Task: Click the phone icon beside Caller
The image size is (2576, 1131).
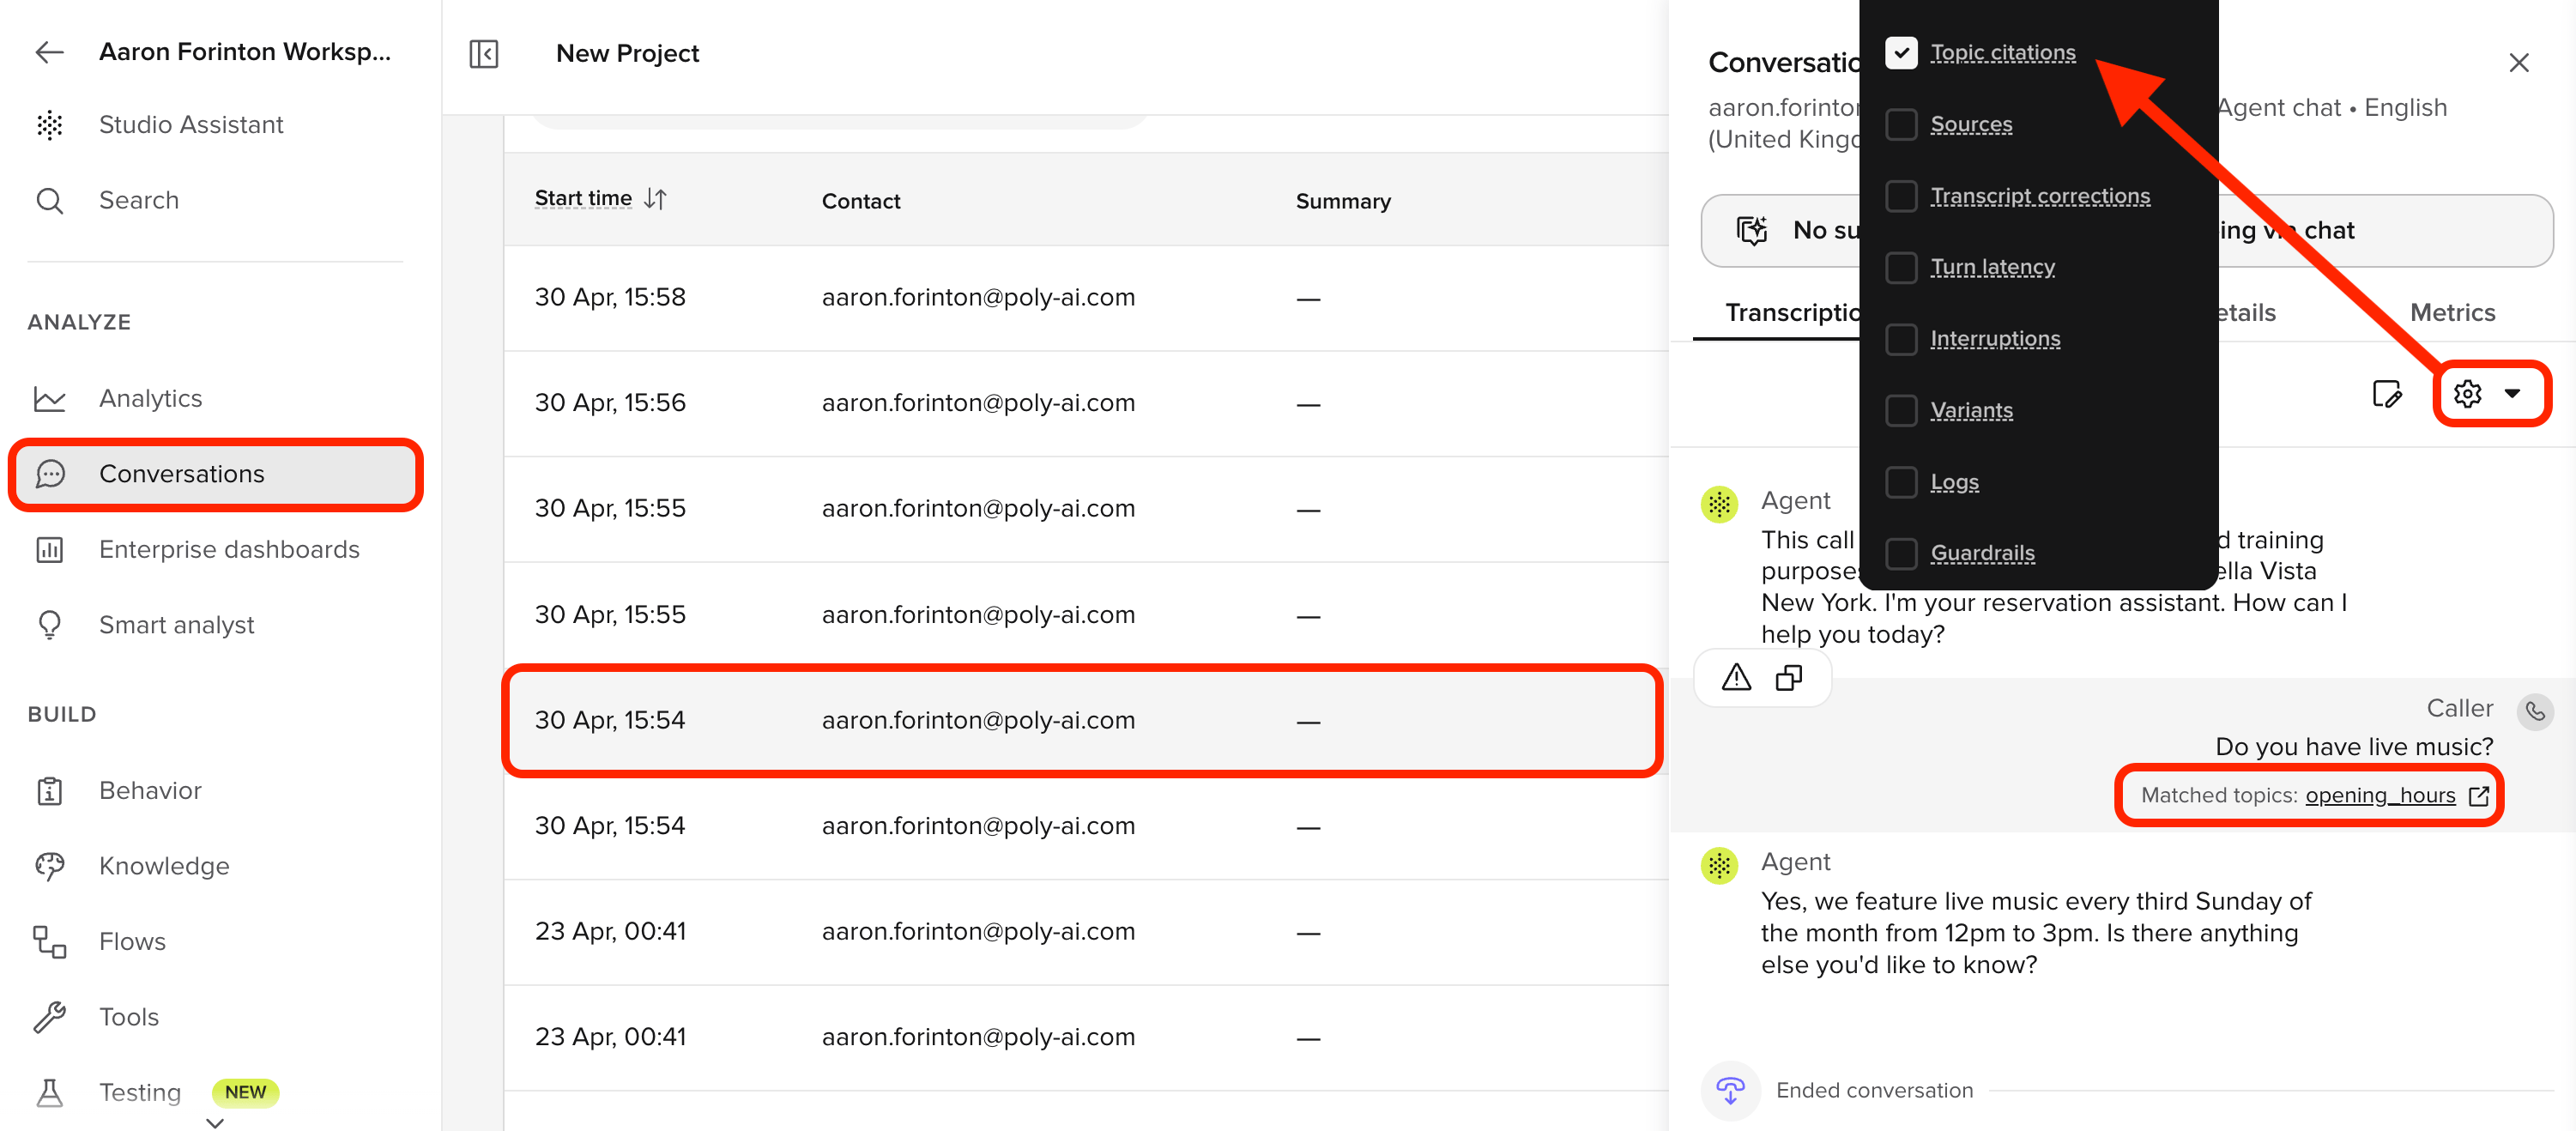Action: pos(2534,711)
